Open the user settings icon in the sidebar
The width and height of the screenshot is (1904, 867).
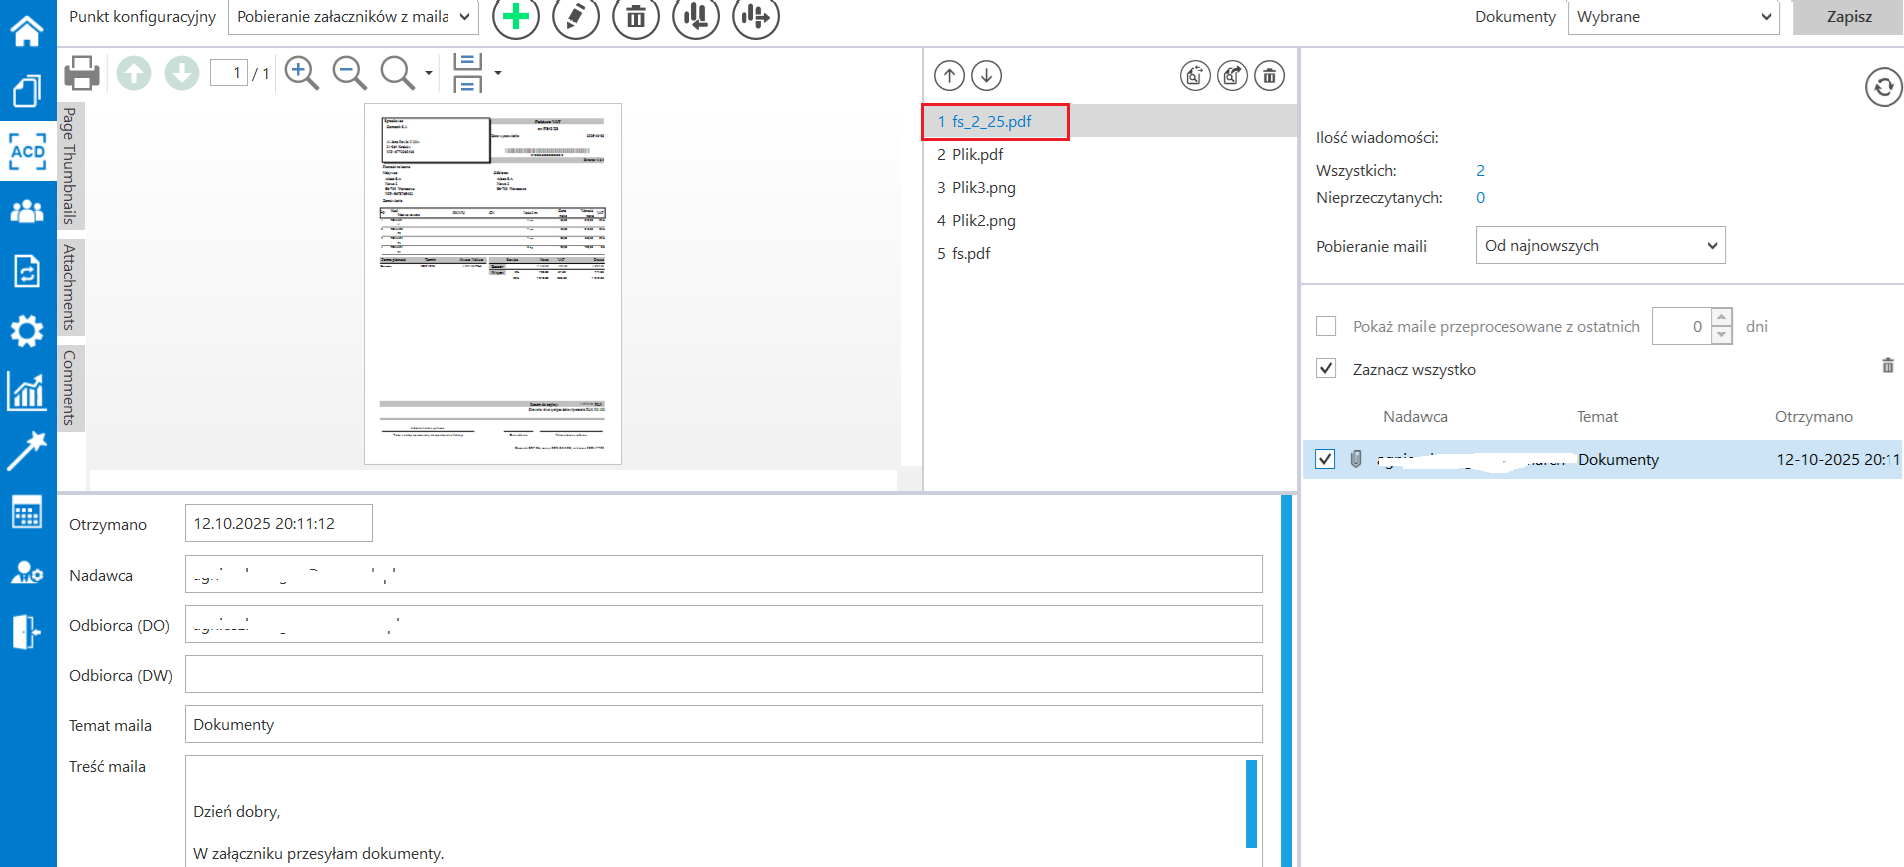pos(27,572)
